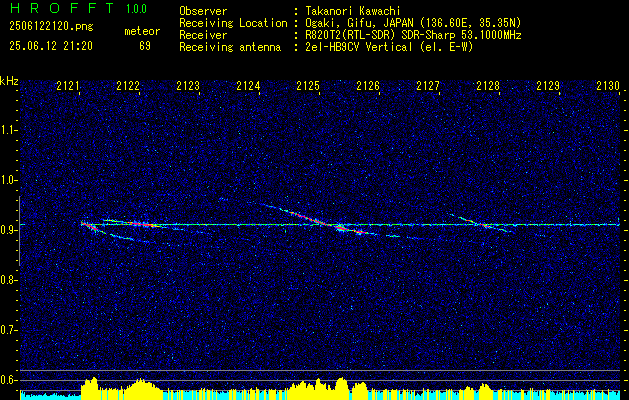This screenshot has height=400, width=629.
Task: Click the 0.8 frequency axis label
Action: pos(8,280)
